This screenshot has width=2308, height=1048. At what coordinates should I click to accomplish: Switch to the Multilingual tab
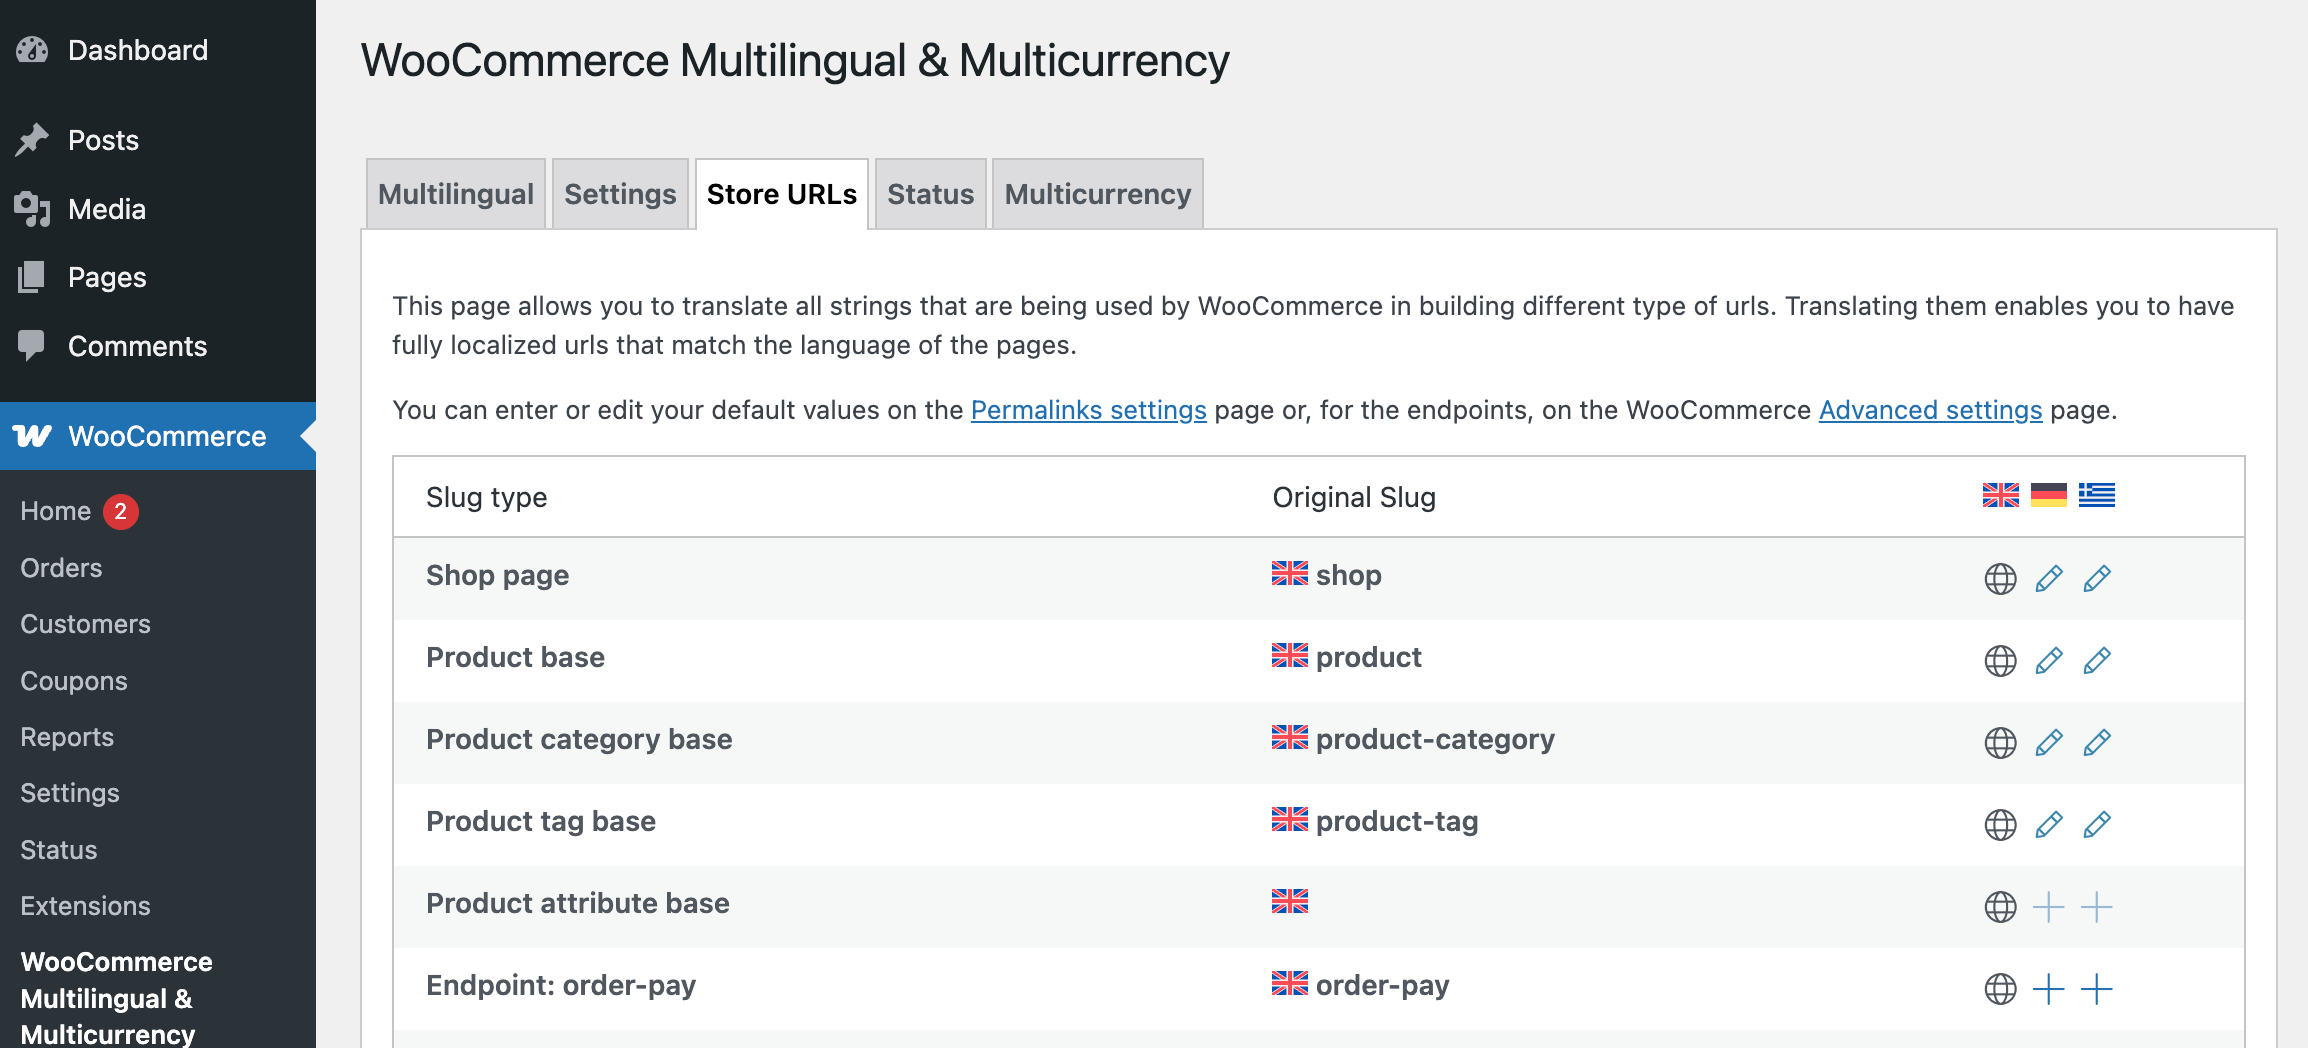pos(456,194)
